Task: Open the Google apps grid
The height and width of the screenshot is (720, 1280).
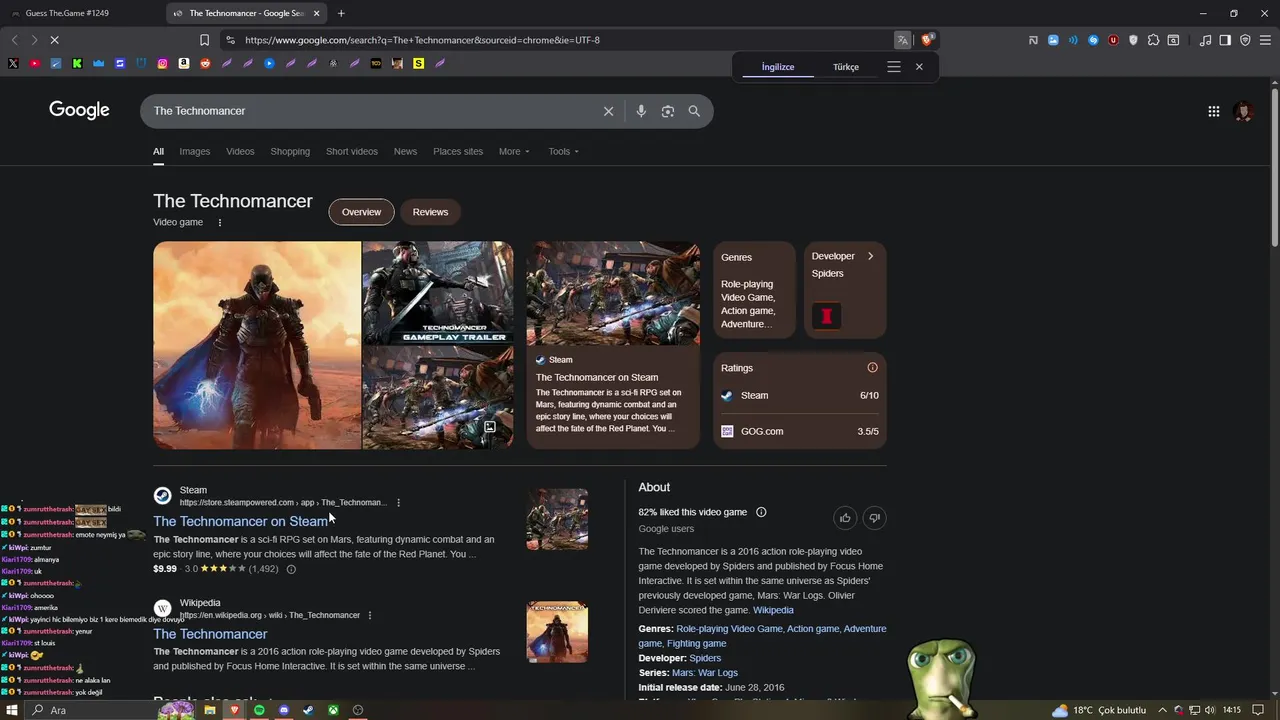Action: (x=1213, y=111)
